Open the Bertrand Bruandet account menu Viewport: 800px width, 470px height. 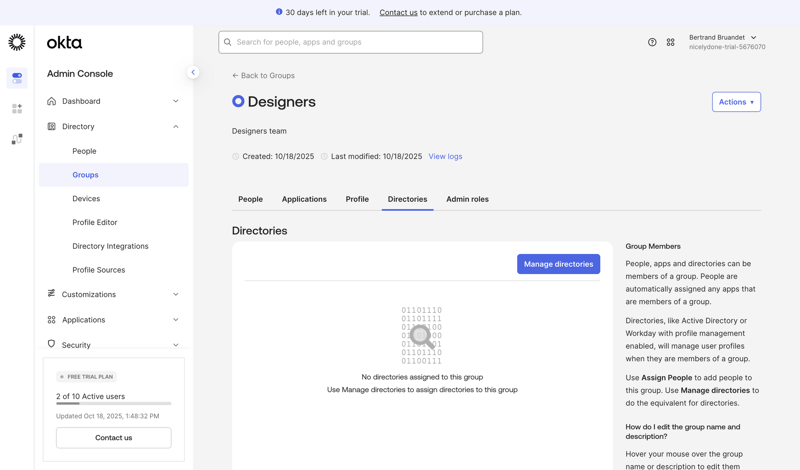723,38
